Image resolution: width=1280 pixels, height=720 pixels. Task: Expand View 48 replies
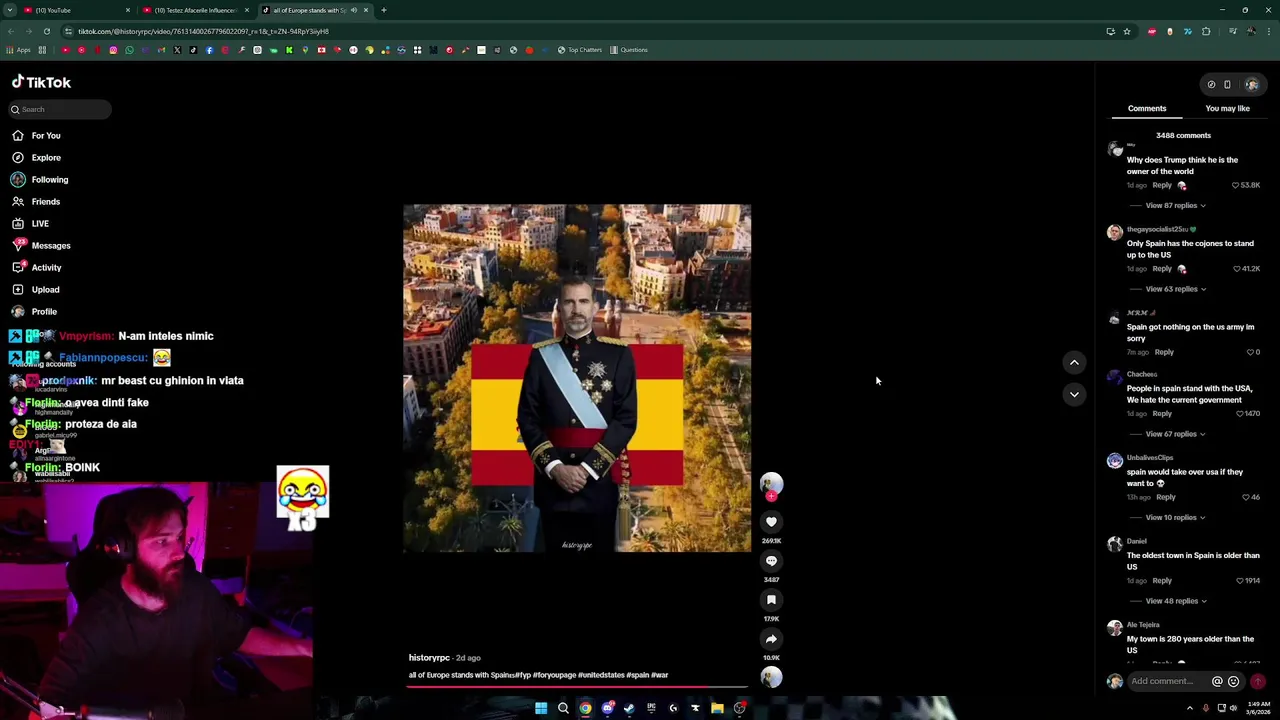pos(1175,601)
